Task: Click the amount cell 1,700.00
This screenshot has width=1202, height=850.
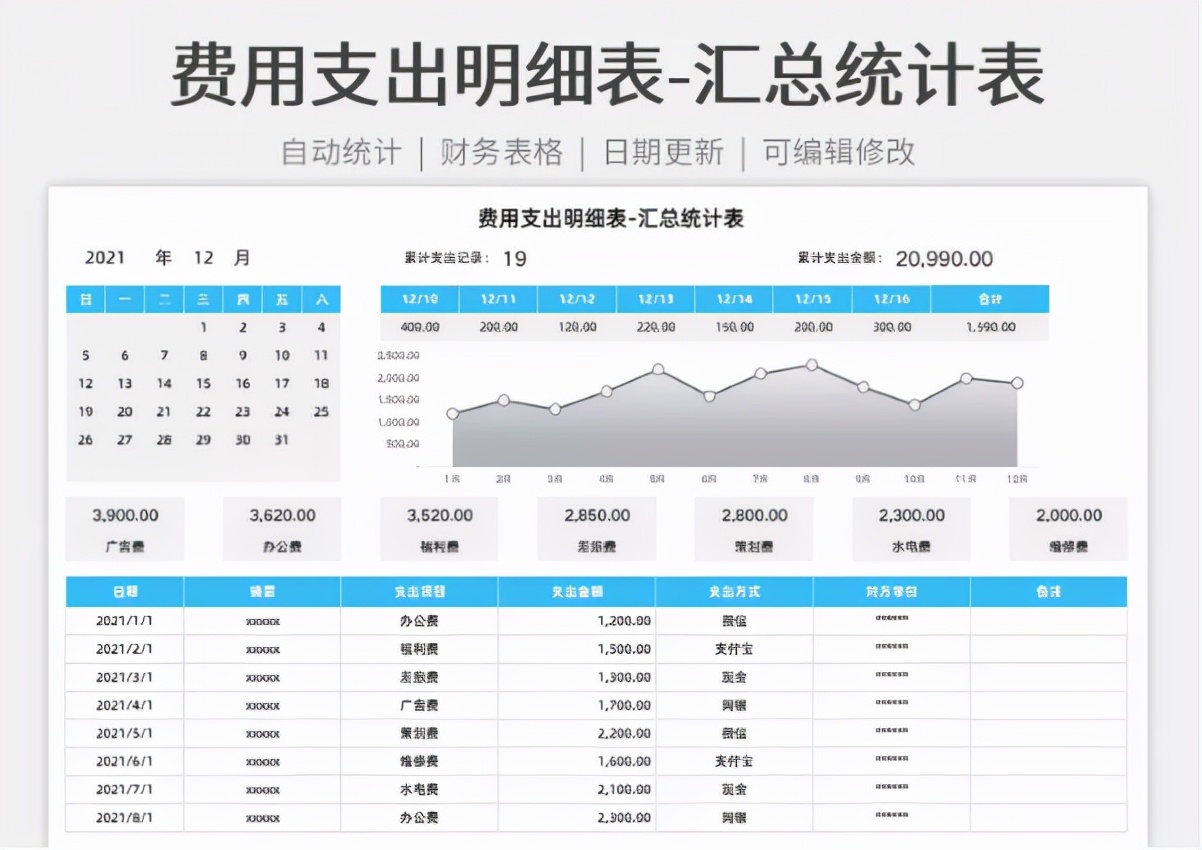Action: tap(577, 705)
